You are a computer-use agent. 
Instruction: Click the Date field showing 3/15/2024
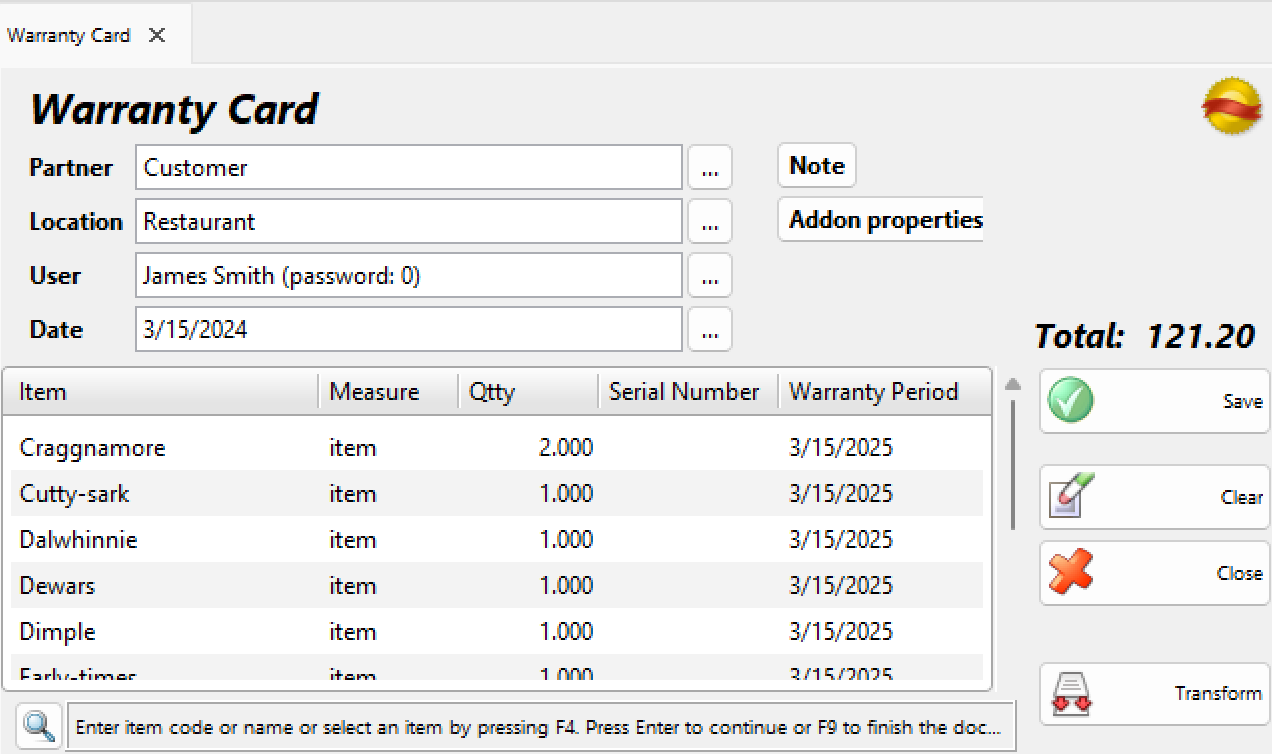408,330
